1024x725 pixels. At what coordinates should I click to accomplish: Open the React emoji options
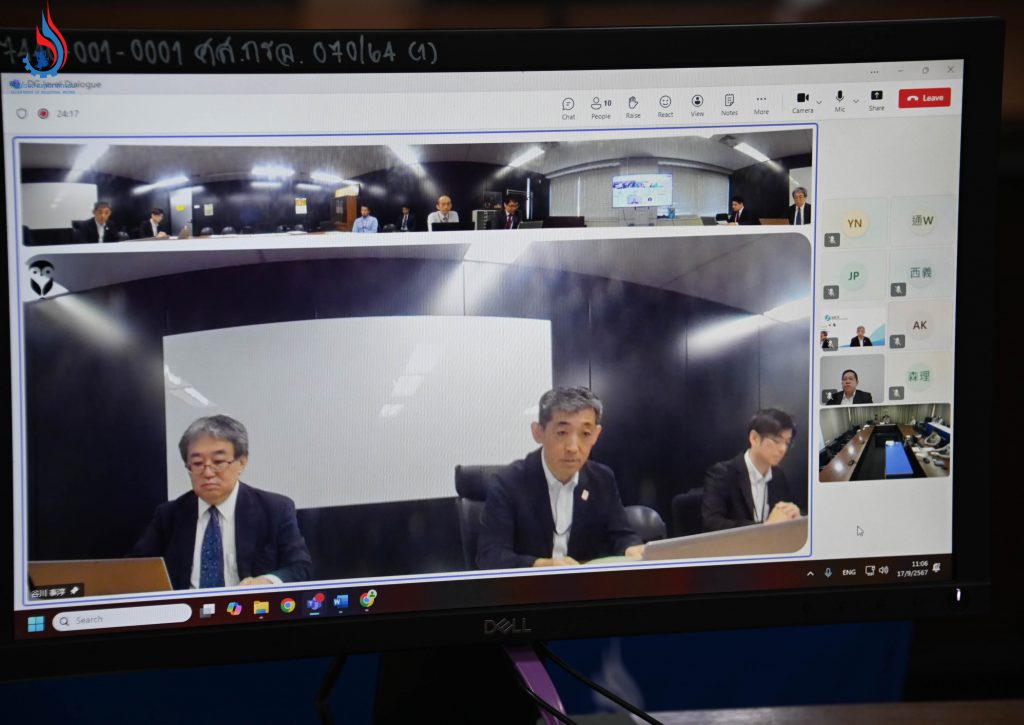tap(665, 106)
